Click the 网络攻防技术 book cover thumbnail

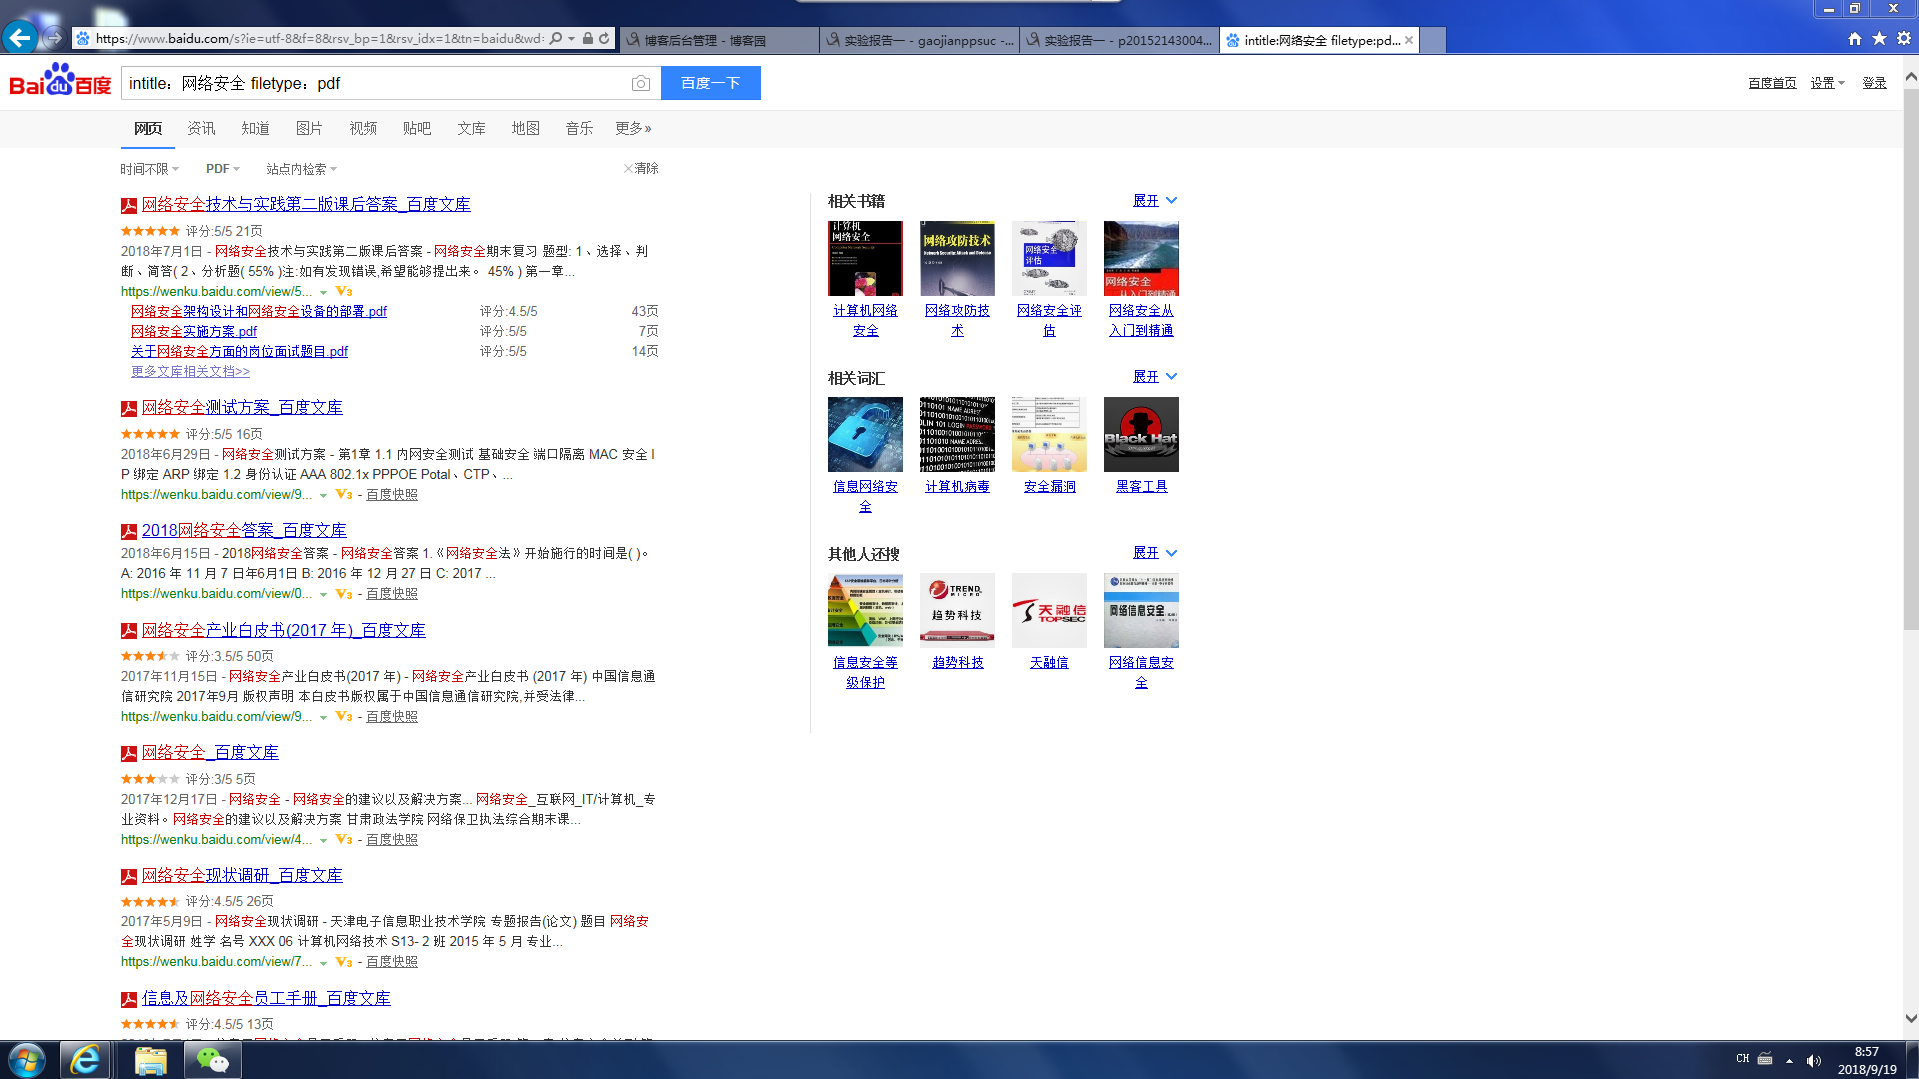point(957,258)
